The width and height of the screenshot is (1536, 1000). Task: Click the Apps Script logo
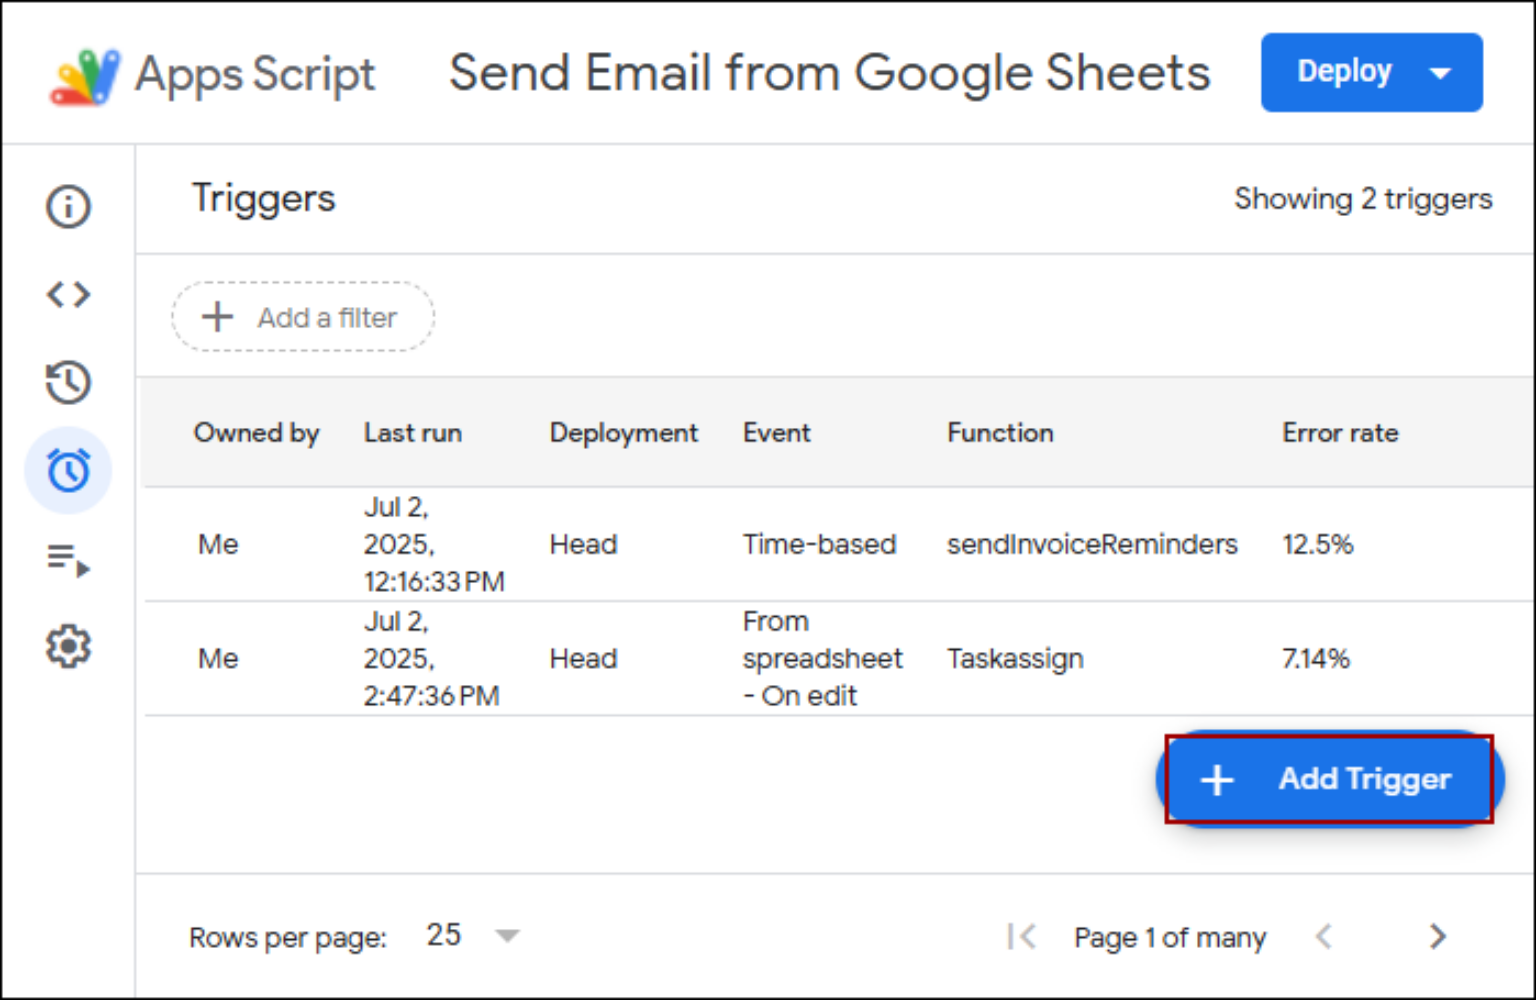pos(85,76)
